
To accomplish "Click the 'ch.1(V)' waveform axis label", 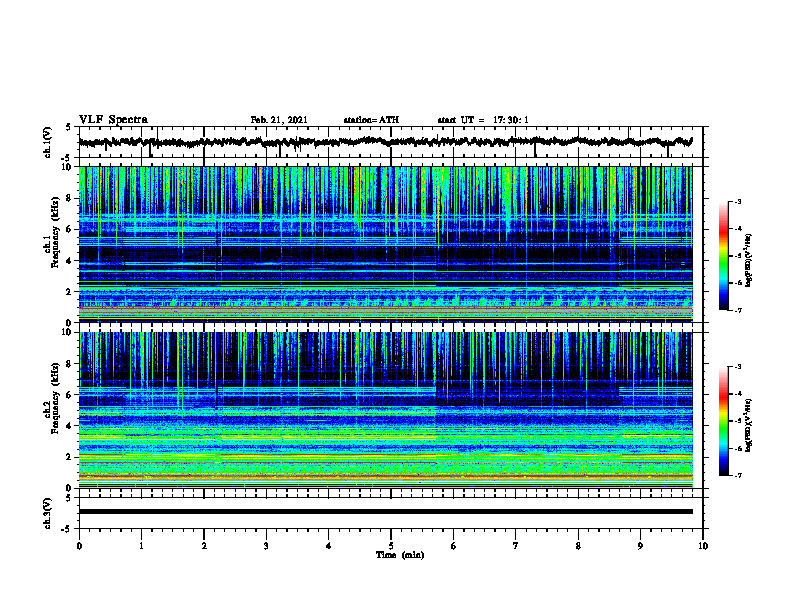I will coord(48,142).
